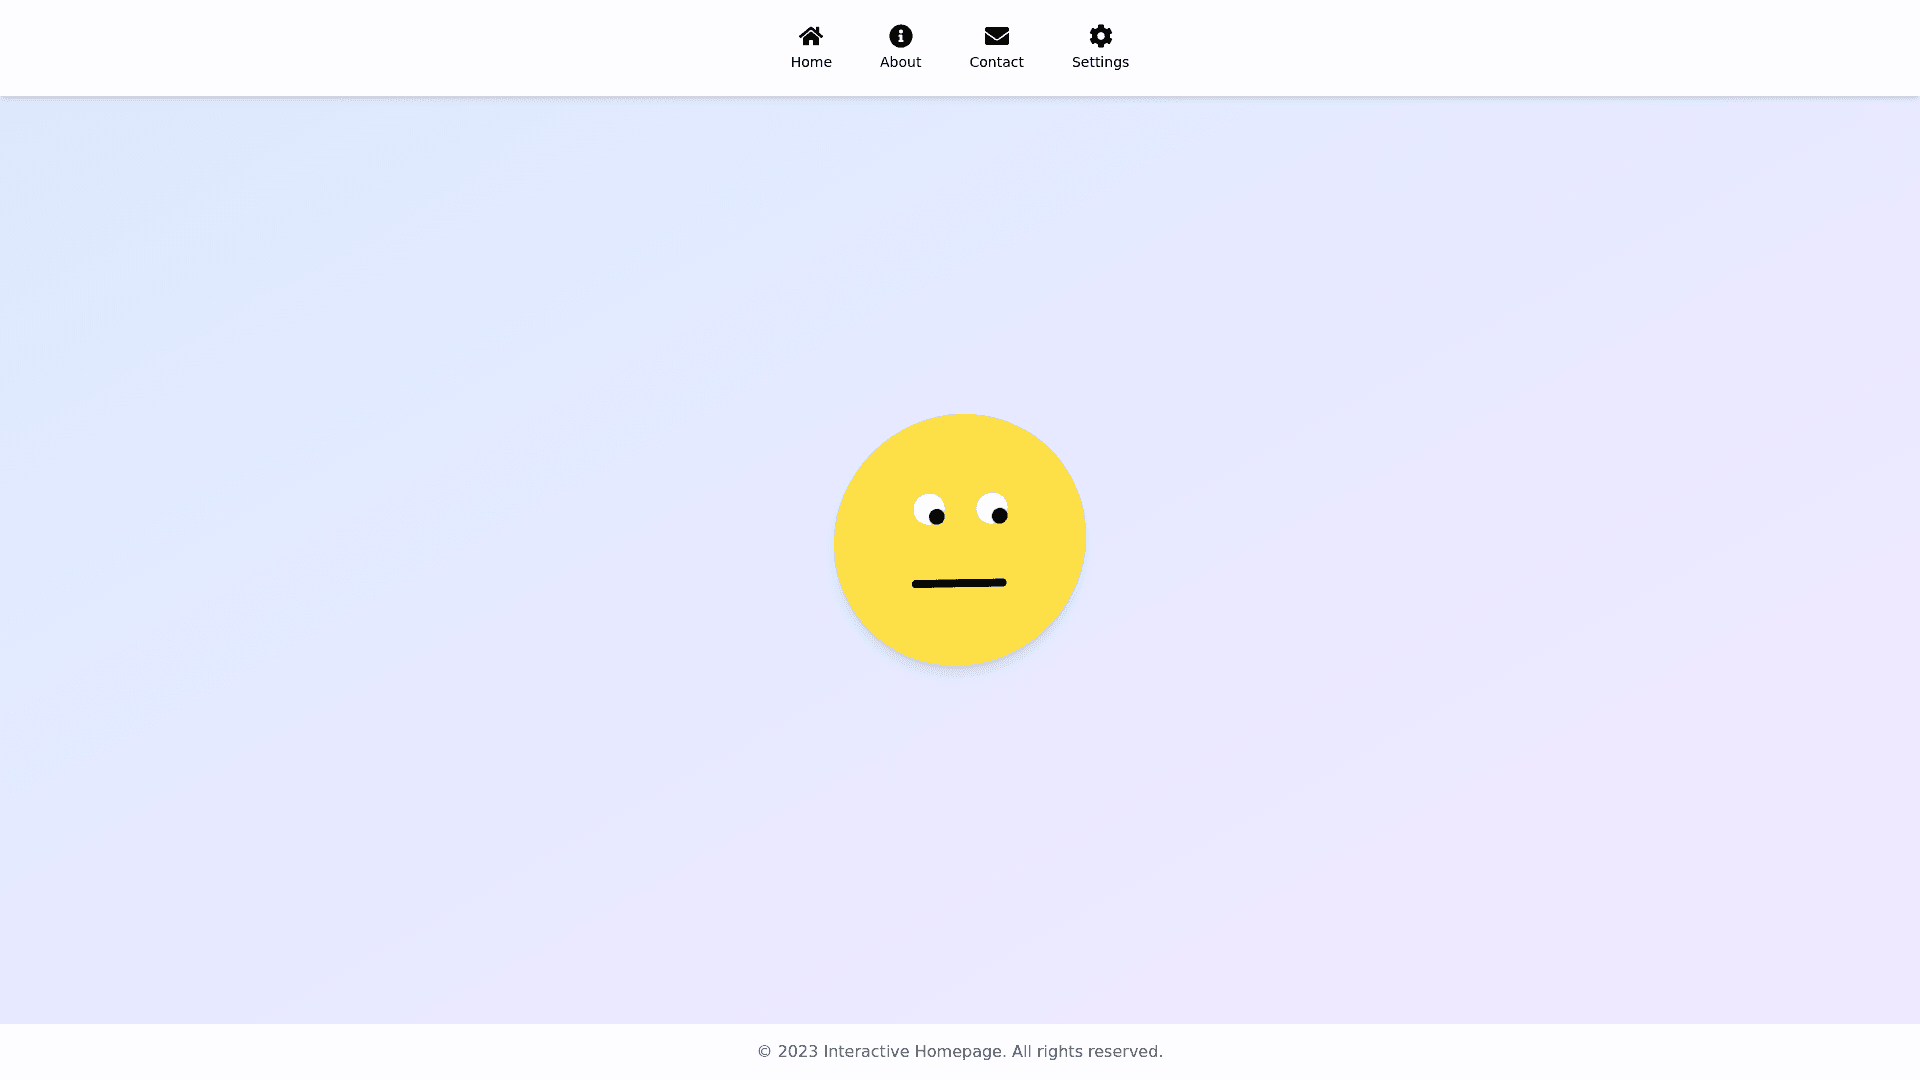
Task: Click the "© 2023" footer text
Action: [x=787, y=1051]
